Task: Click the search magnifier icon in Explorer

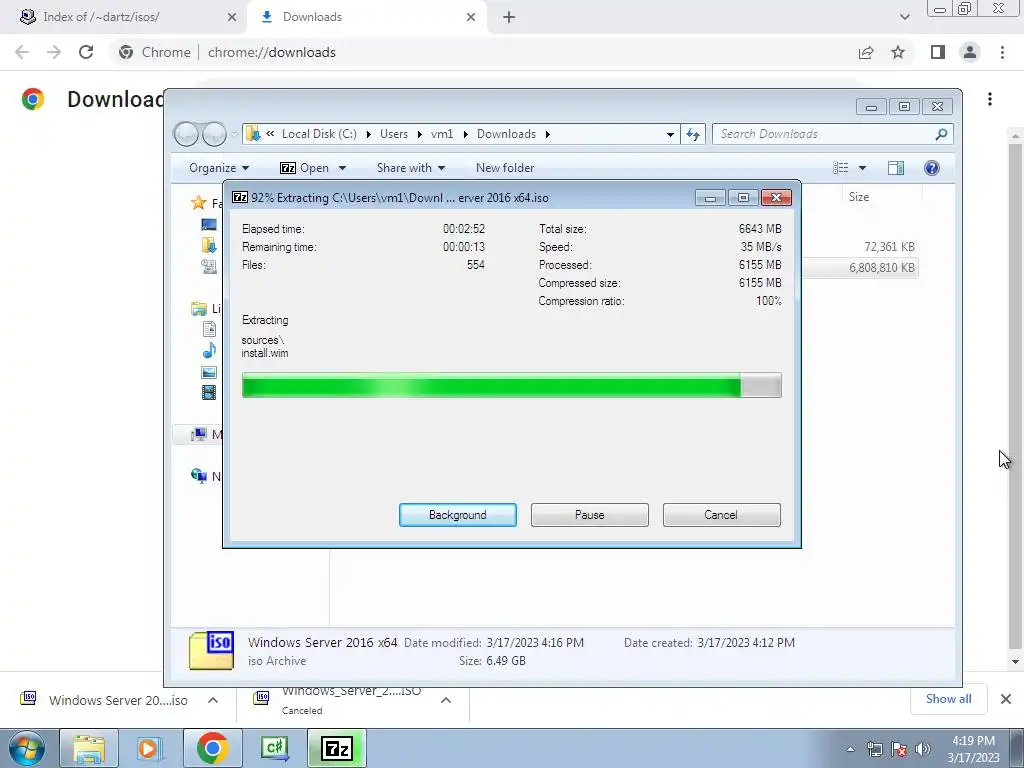Action: 941,134
